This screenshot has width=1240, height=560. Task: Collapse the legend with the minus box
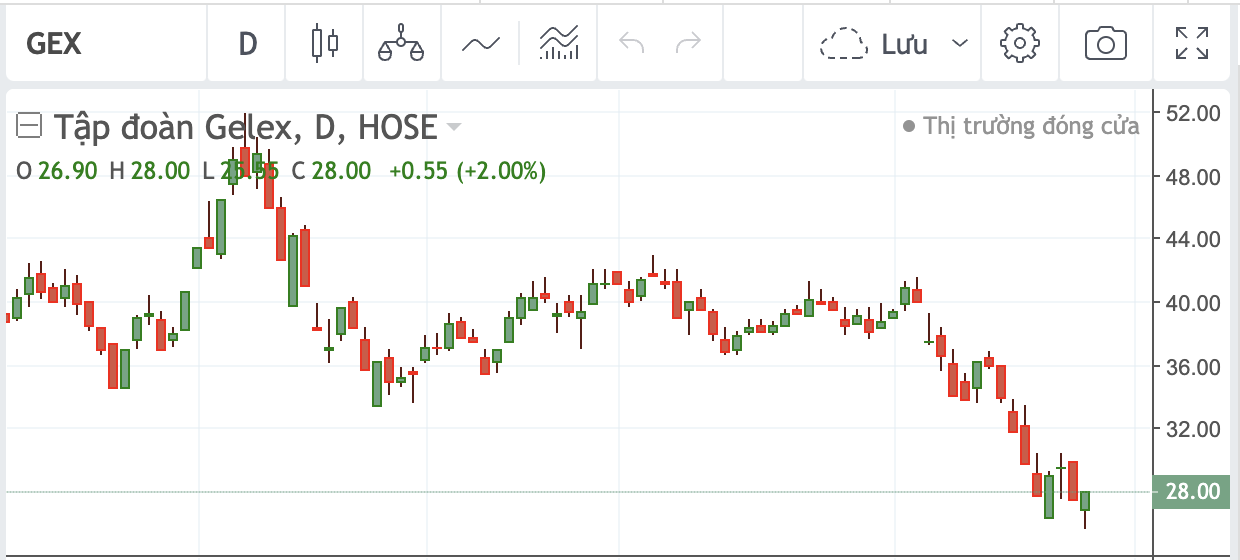(30, 127)
